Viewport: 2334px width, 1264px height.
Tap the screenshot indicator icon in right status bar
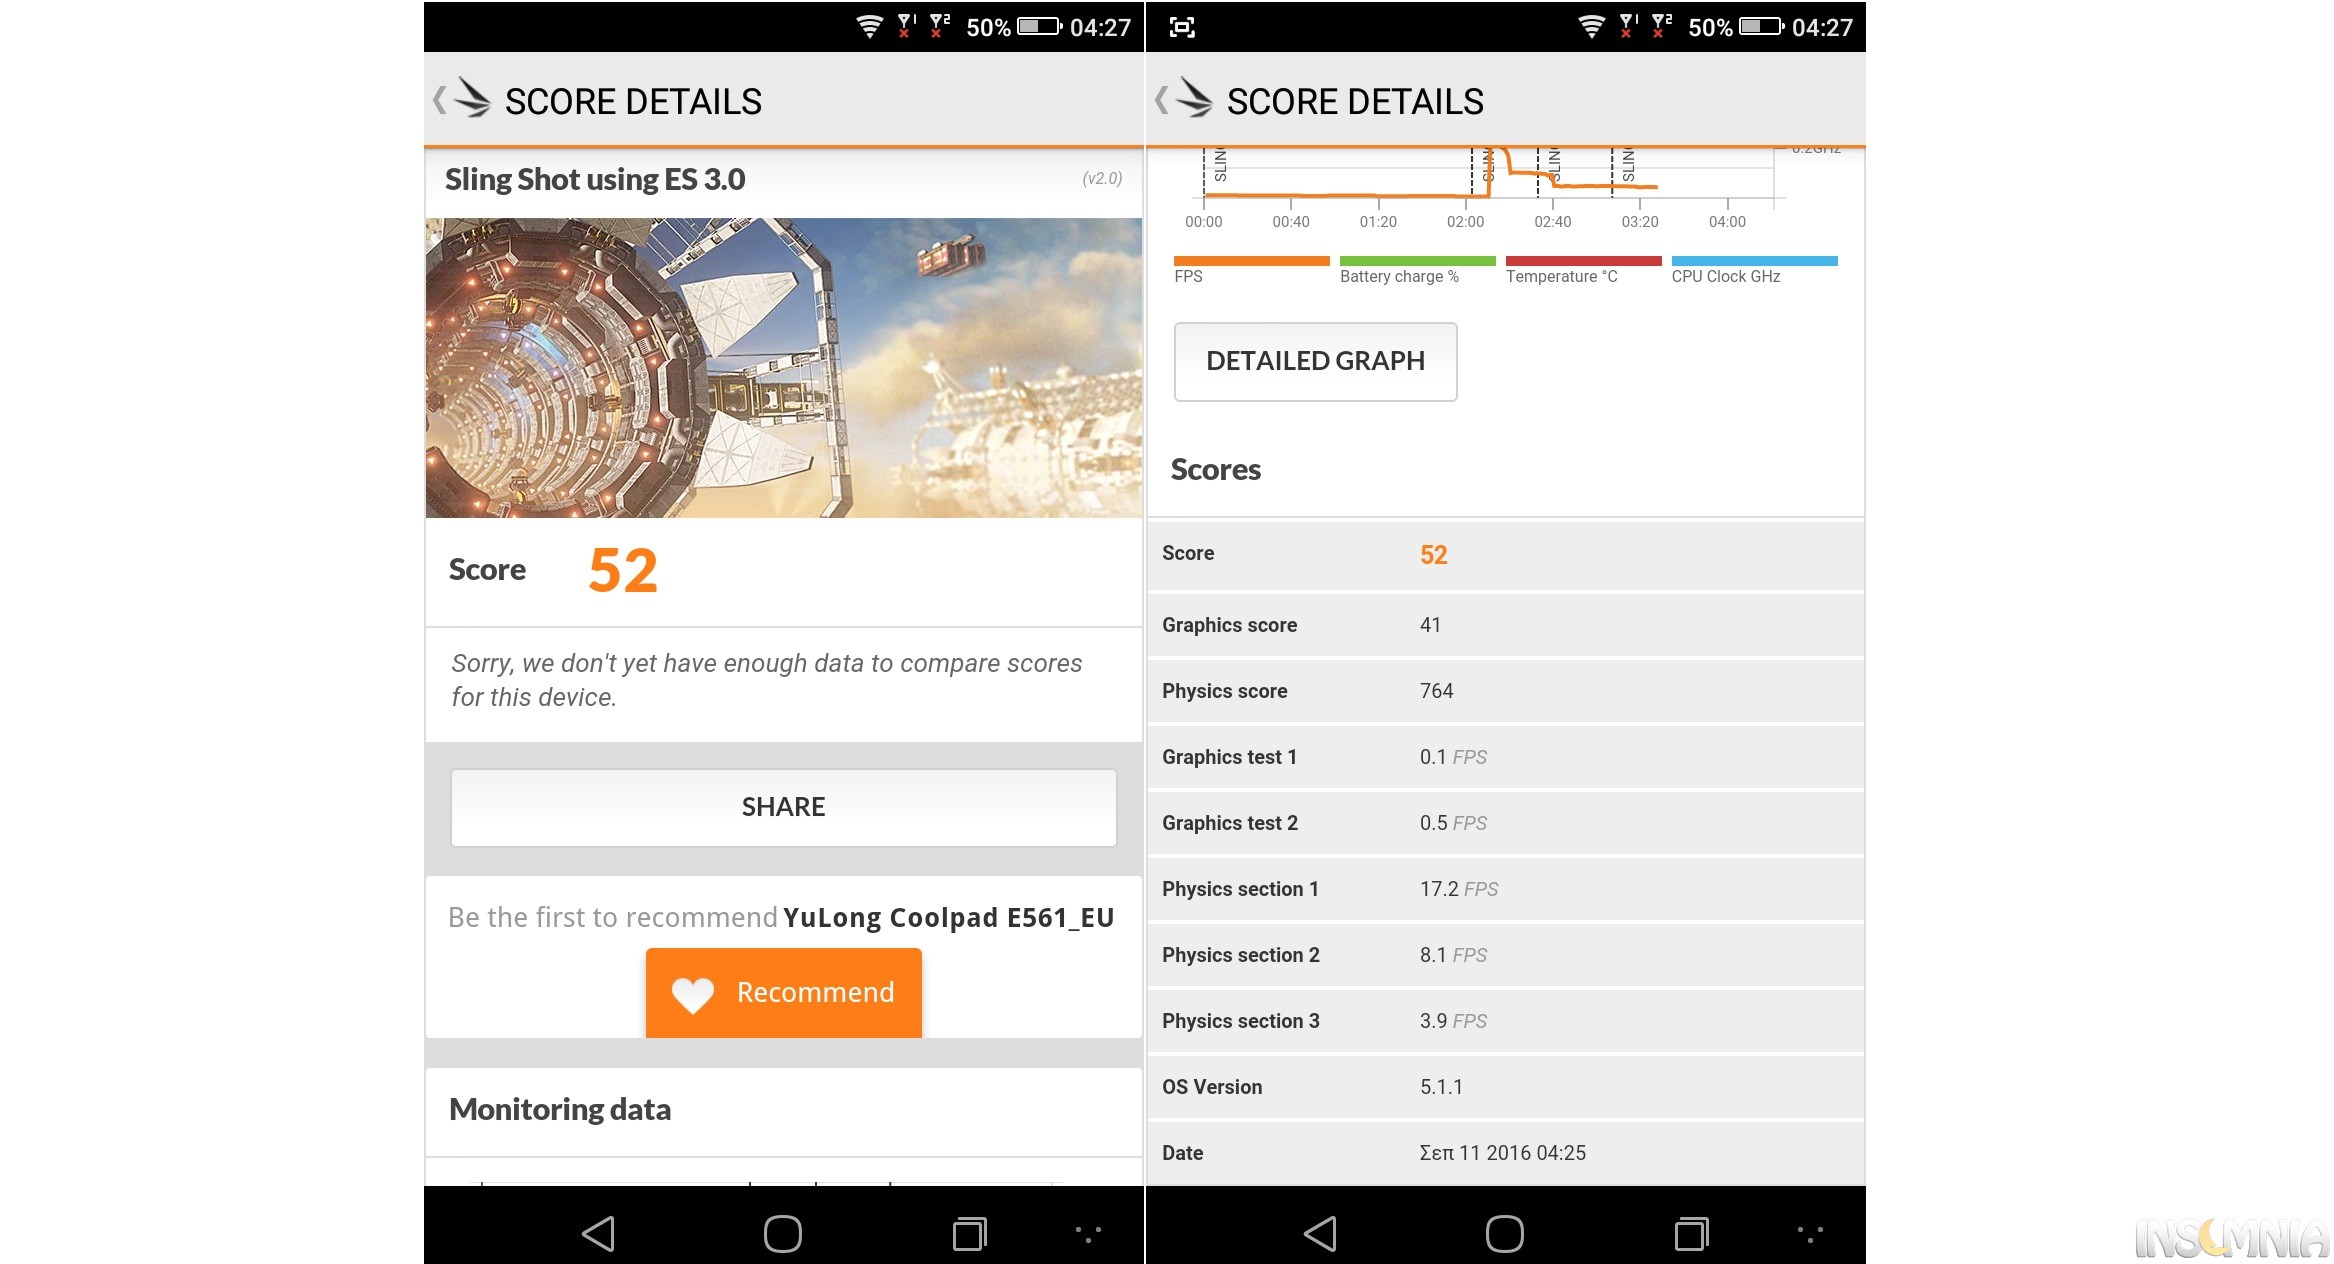(1182, 27)
